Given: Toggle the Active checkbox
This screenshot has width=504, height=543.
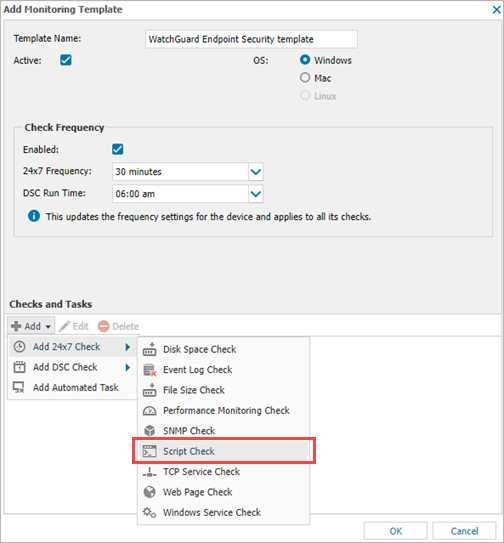Looking at the screenshot, I should (x=66, y=60).
